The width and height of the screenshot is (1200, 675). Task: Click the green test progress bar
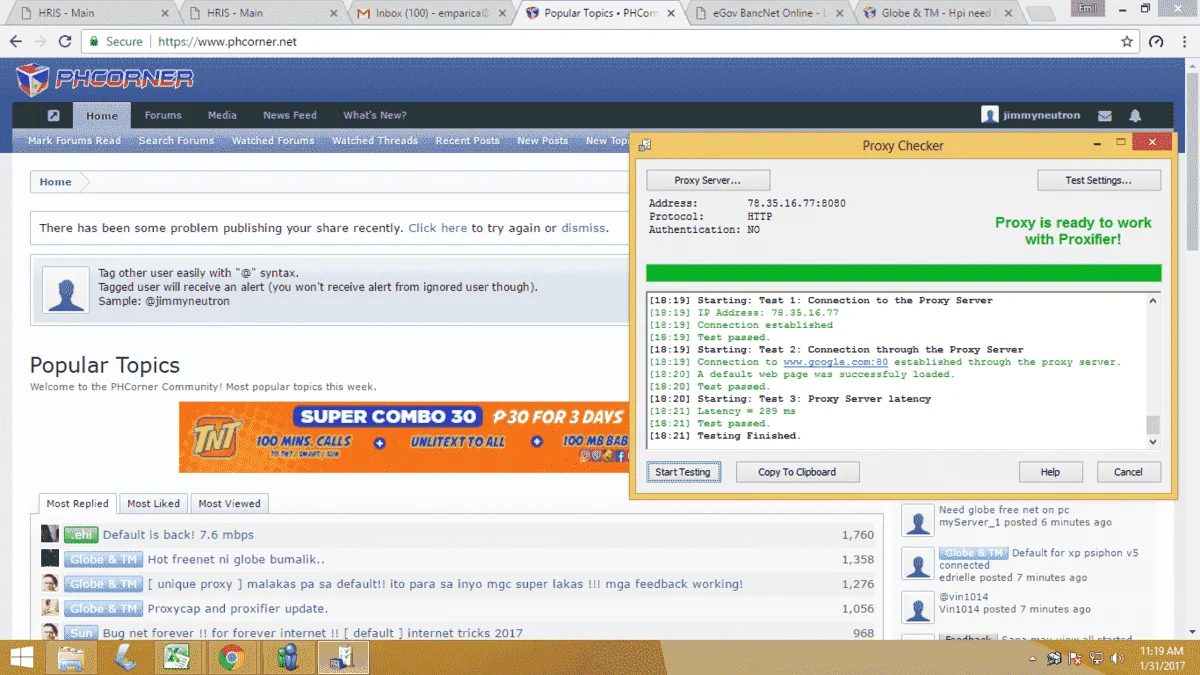pyautogui.click(x=904, y=273)
